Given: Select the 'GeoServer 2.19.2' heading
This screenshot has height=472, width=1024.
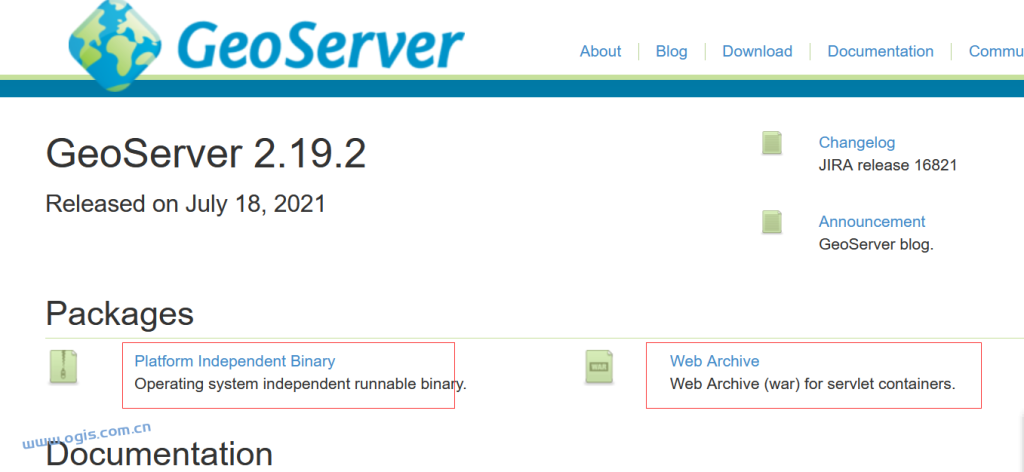Looking at the screenshot, I should pos(206,155).
